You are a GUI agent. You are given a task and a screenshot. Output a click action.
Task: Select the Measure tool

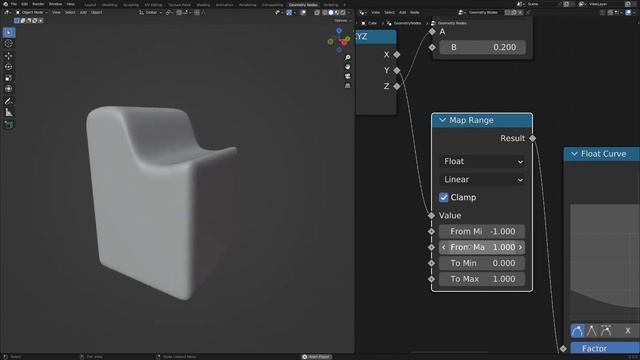pos(9,112)
